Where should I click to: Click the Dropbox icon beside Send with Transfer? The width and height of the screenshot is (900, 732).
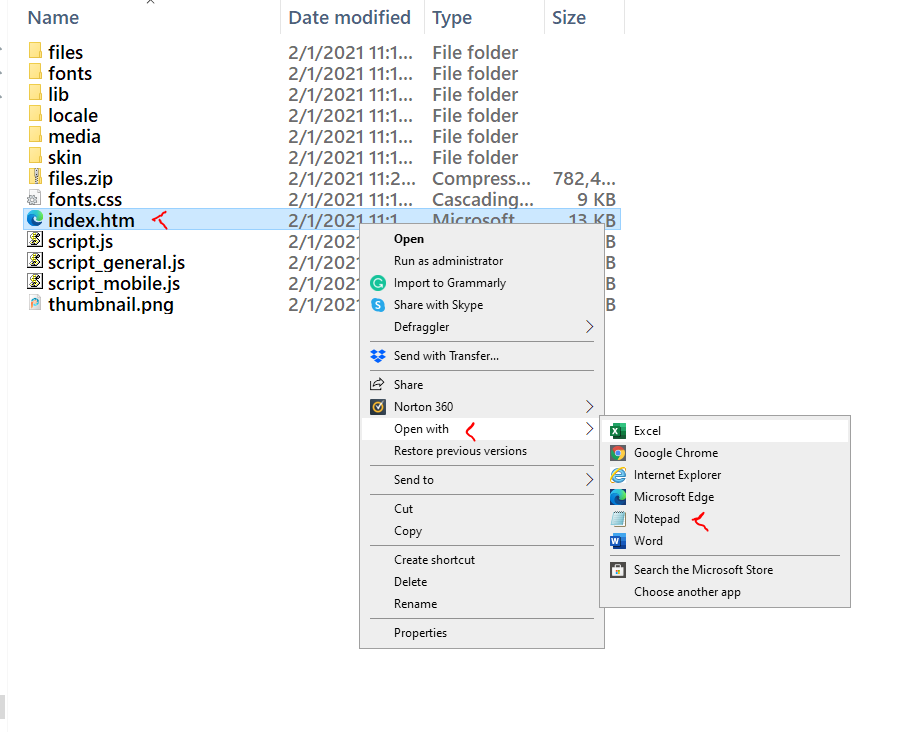(378, 356)
